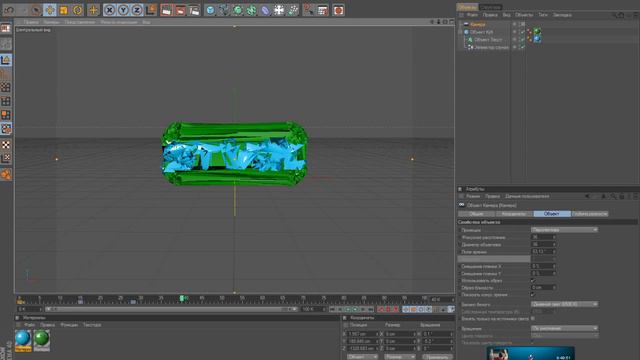Open the purple deformer objects icon

[265, 10]
